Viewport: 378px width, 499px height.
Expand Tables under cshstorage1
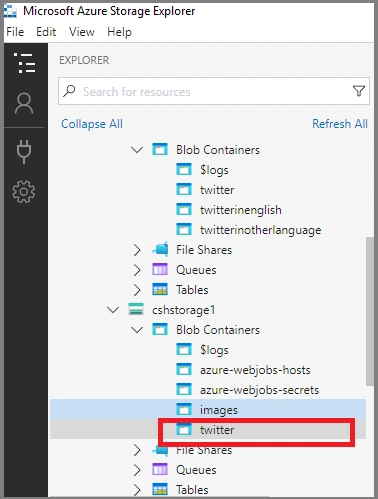point(137,490)
